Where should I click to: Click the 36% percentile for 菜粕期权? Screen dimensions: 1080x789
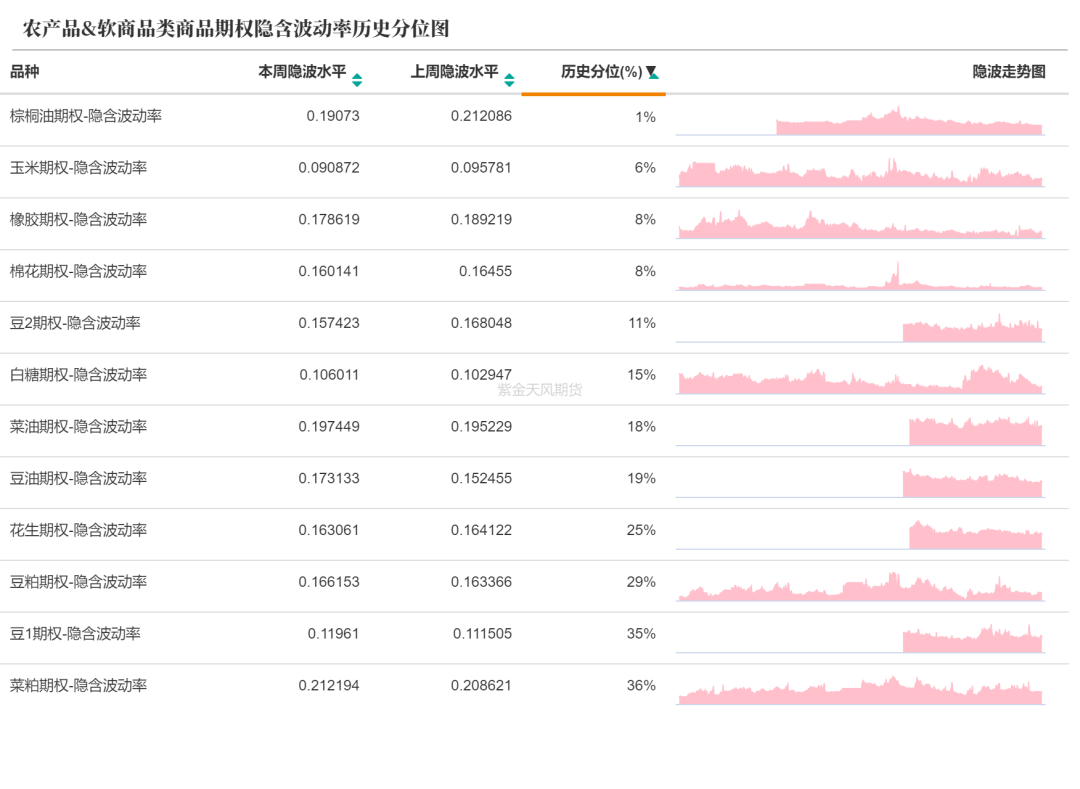pos(641,685)
